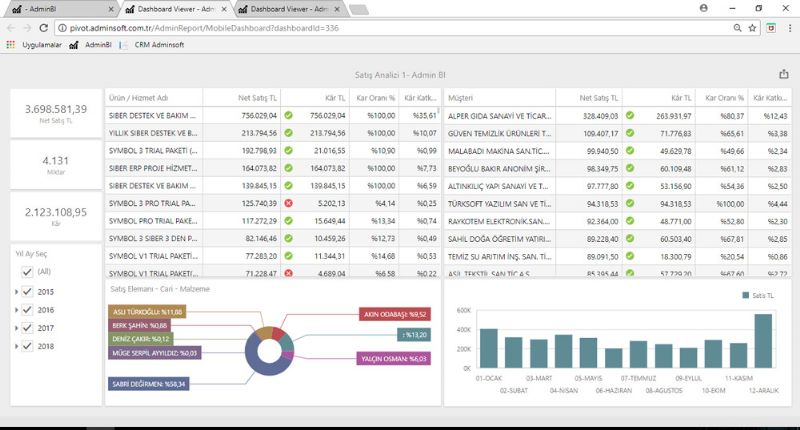Click MÜGE SERPİL AYYILDIZ donut label
The height and width of the screenshot is (430, 800).
pyautogui.click(x=155, y=353)
